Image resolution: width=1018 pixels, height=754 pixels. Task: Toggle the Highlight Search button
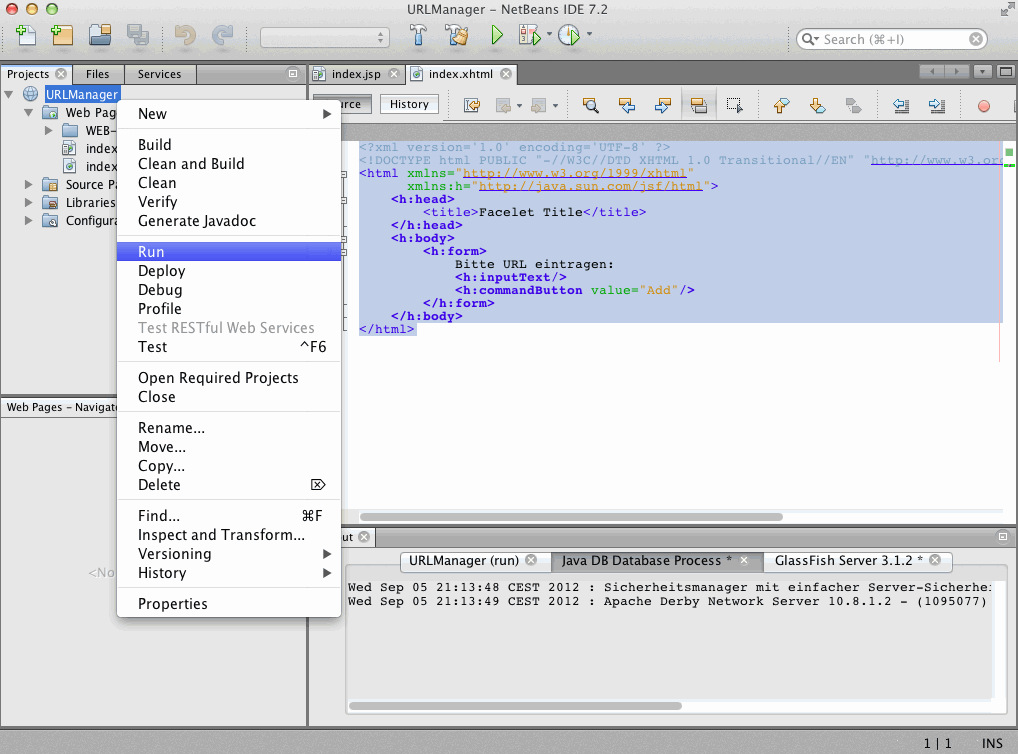(698, 105)
